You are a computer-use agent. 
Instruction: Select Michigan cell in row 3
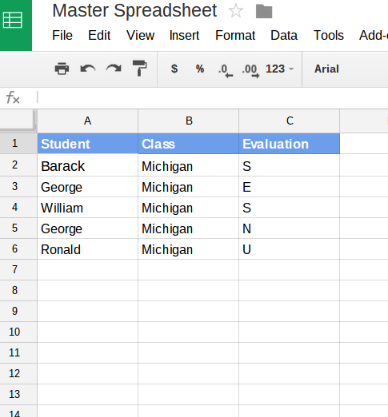[188, 187]
